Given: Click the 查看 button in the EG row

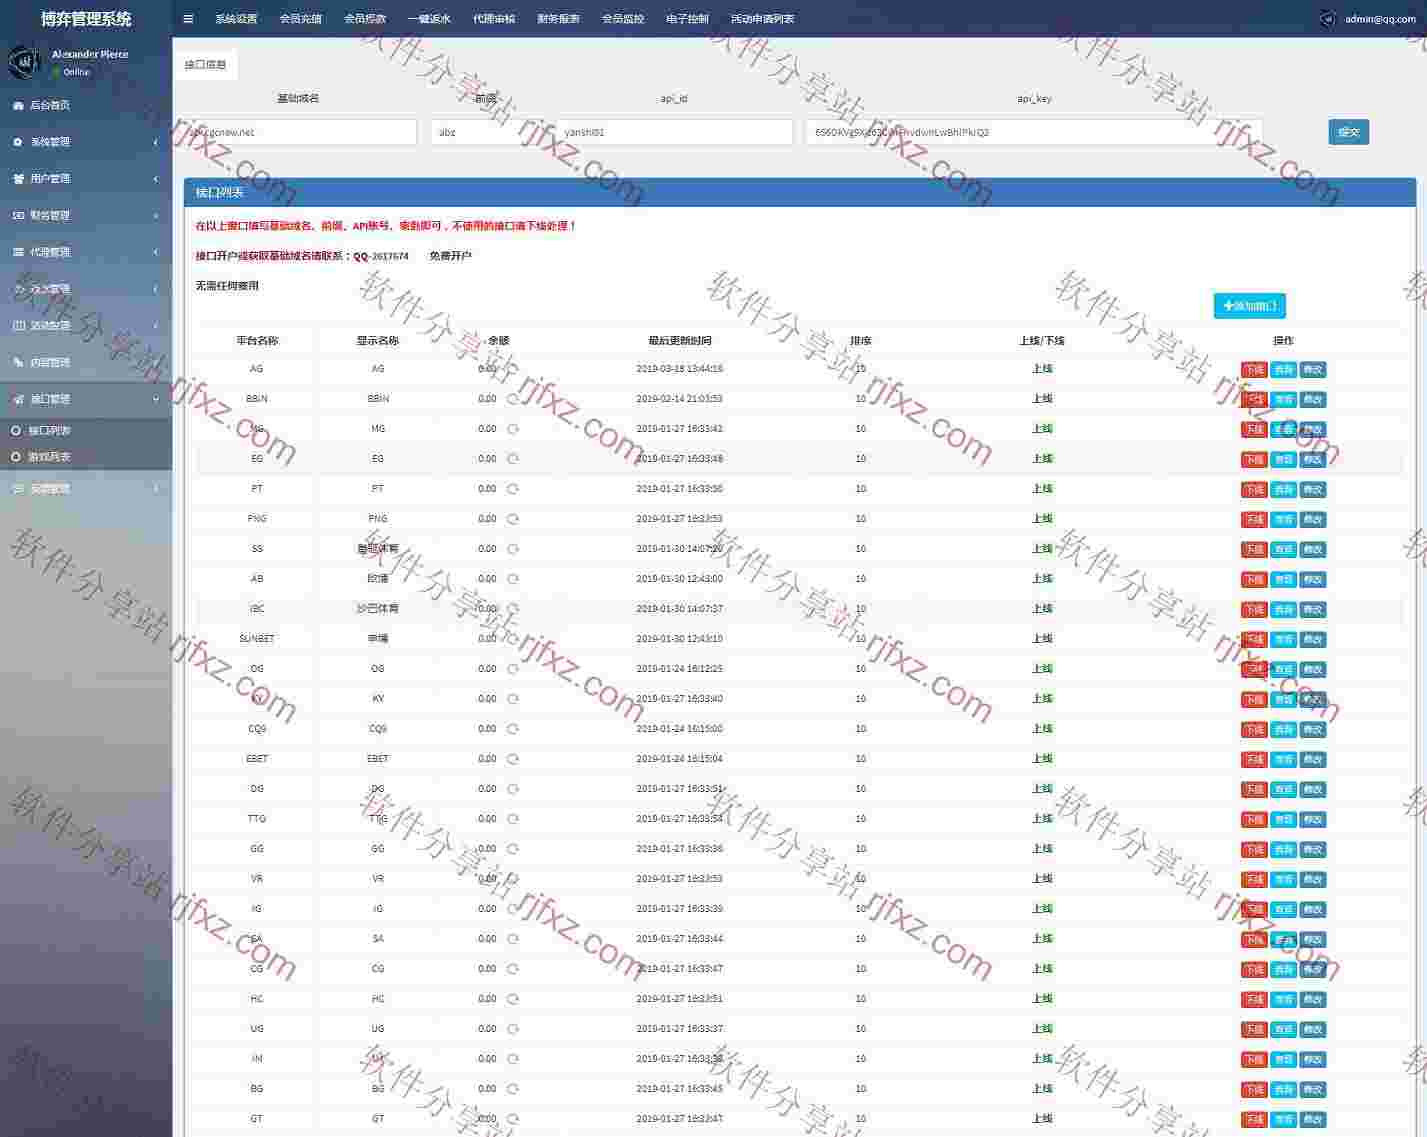Looking at the screenshot, I should [x=1284, y=459].
